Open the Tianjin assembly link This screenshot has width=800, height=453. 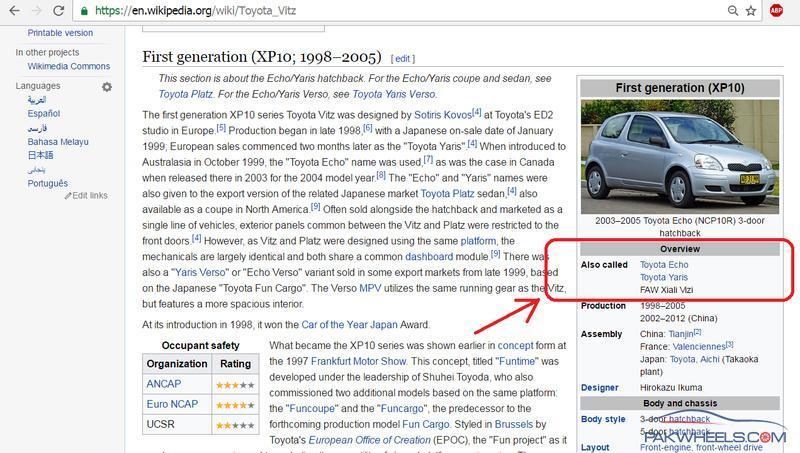click(681, 334)
